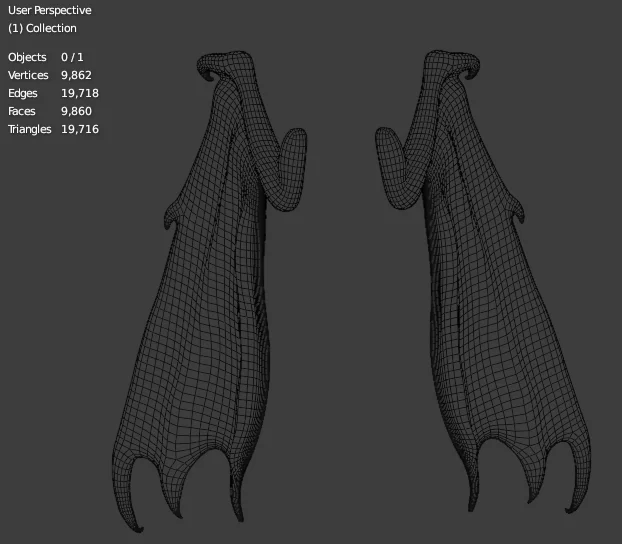Click the vertices value '9,862'
This screenshot has width=622, height=544.
(76, 75)
